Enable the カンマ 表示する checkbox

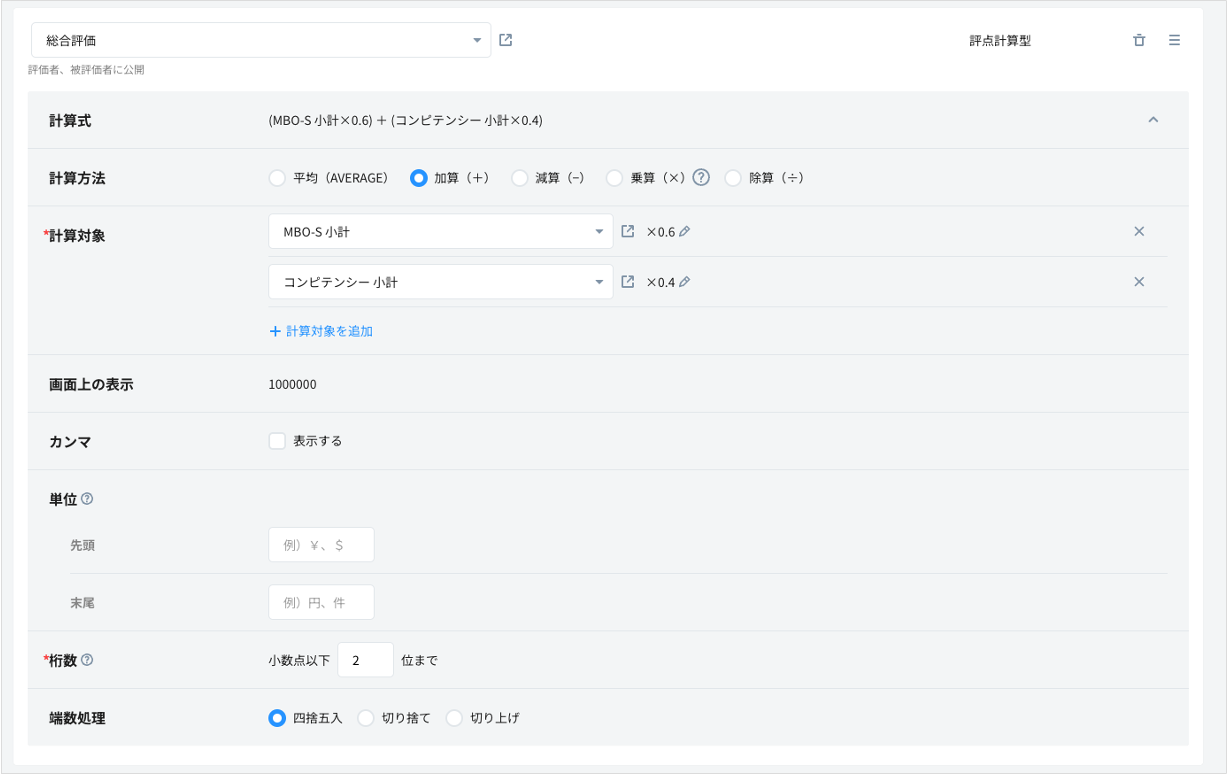point(277,441)
